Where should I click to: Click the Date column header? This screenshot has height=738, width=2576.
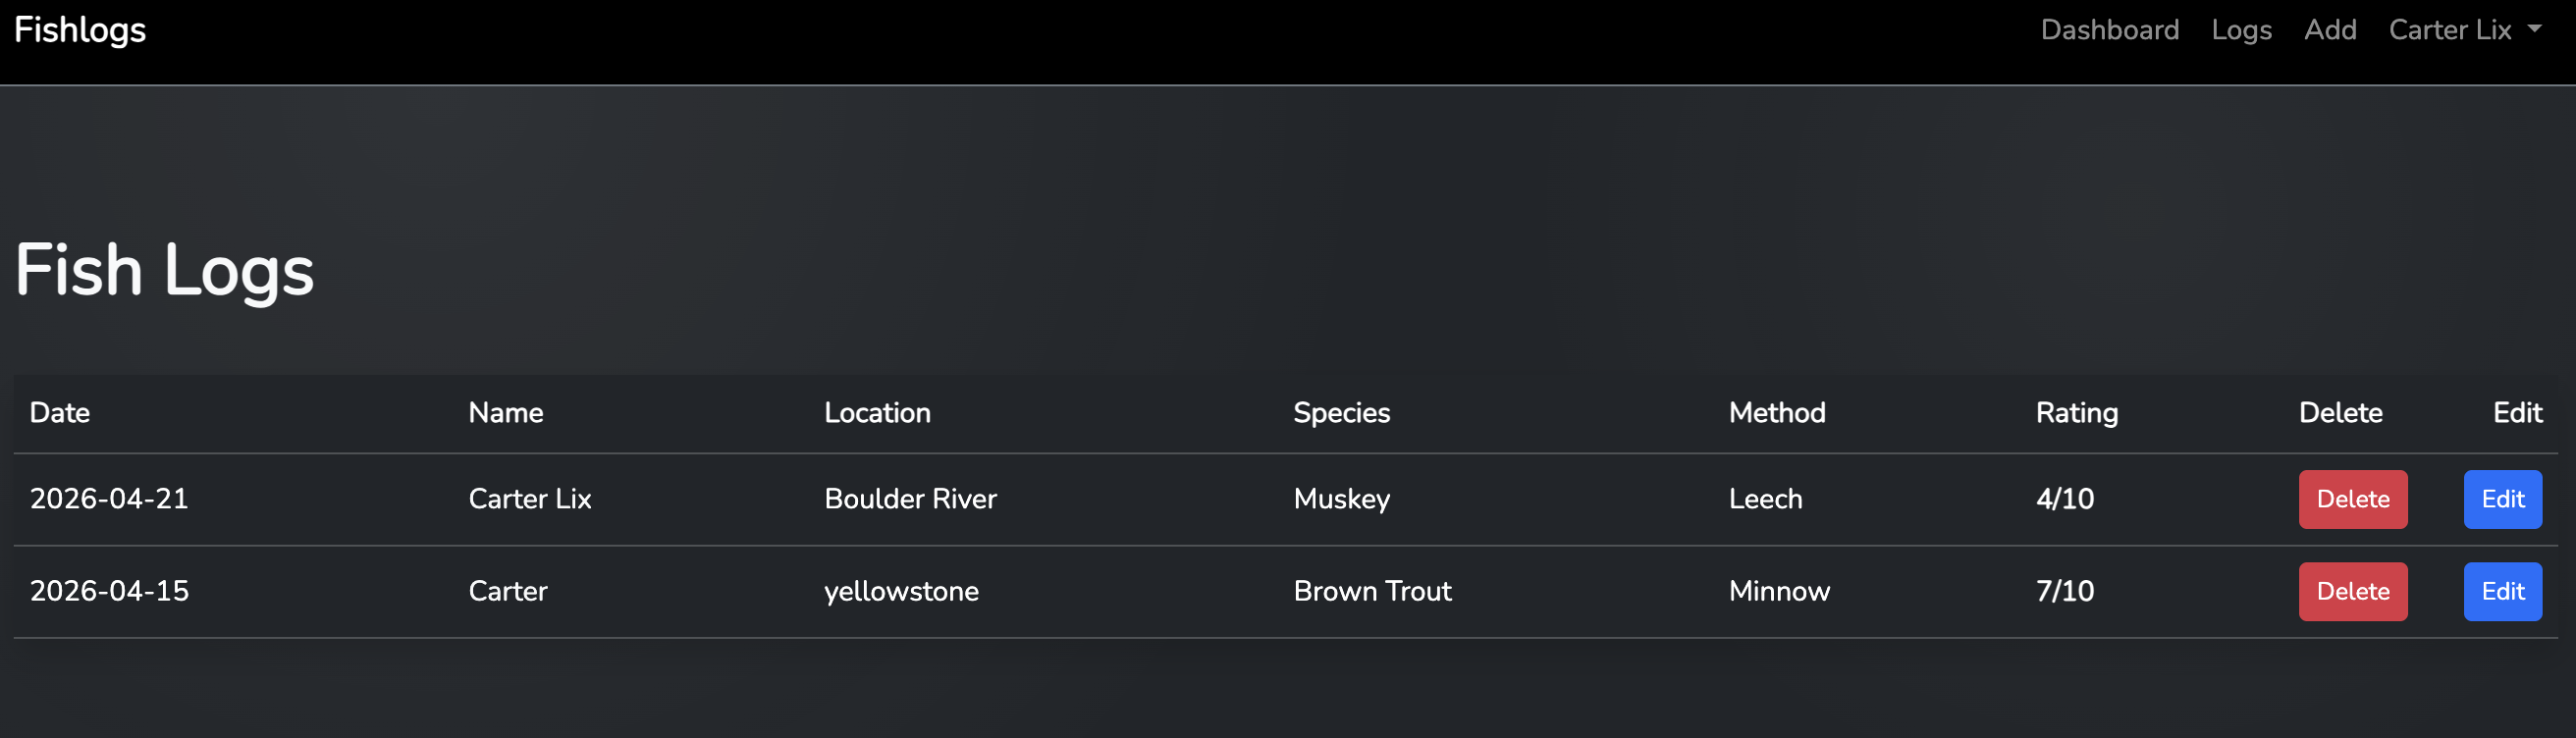click(60, 413)
